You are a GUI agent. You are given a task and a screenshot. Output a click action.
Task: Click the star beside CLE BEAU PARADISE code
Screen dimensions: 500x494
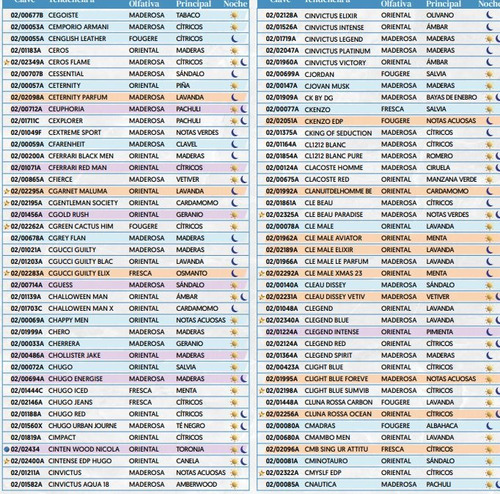coord(262,215)
